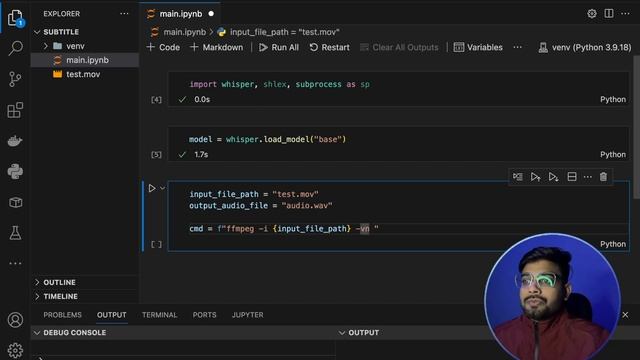Open the Variables viewer
Viewport: 640px width, 360px height.
(x=478, y=47)
